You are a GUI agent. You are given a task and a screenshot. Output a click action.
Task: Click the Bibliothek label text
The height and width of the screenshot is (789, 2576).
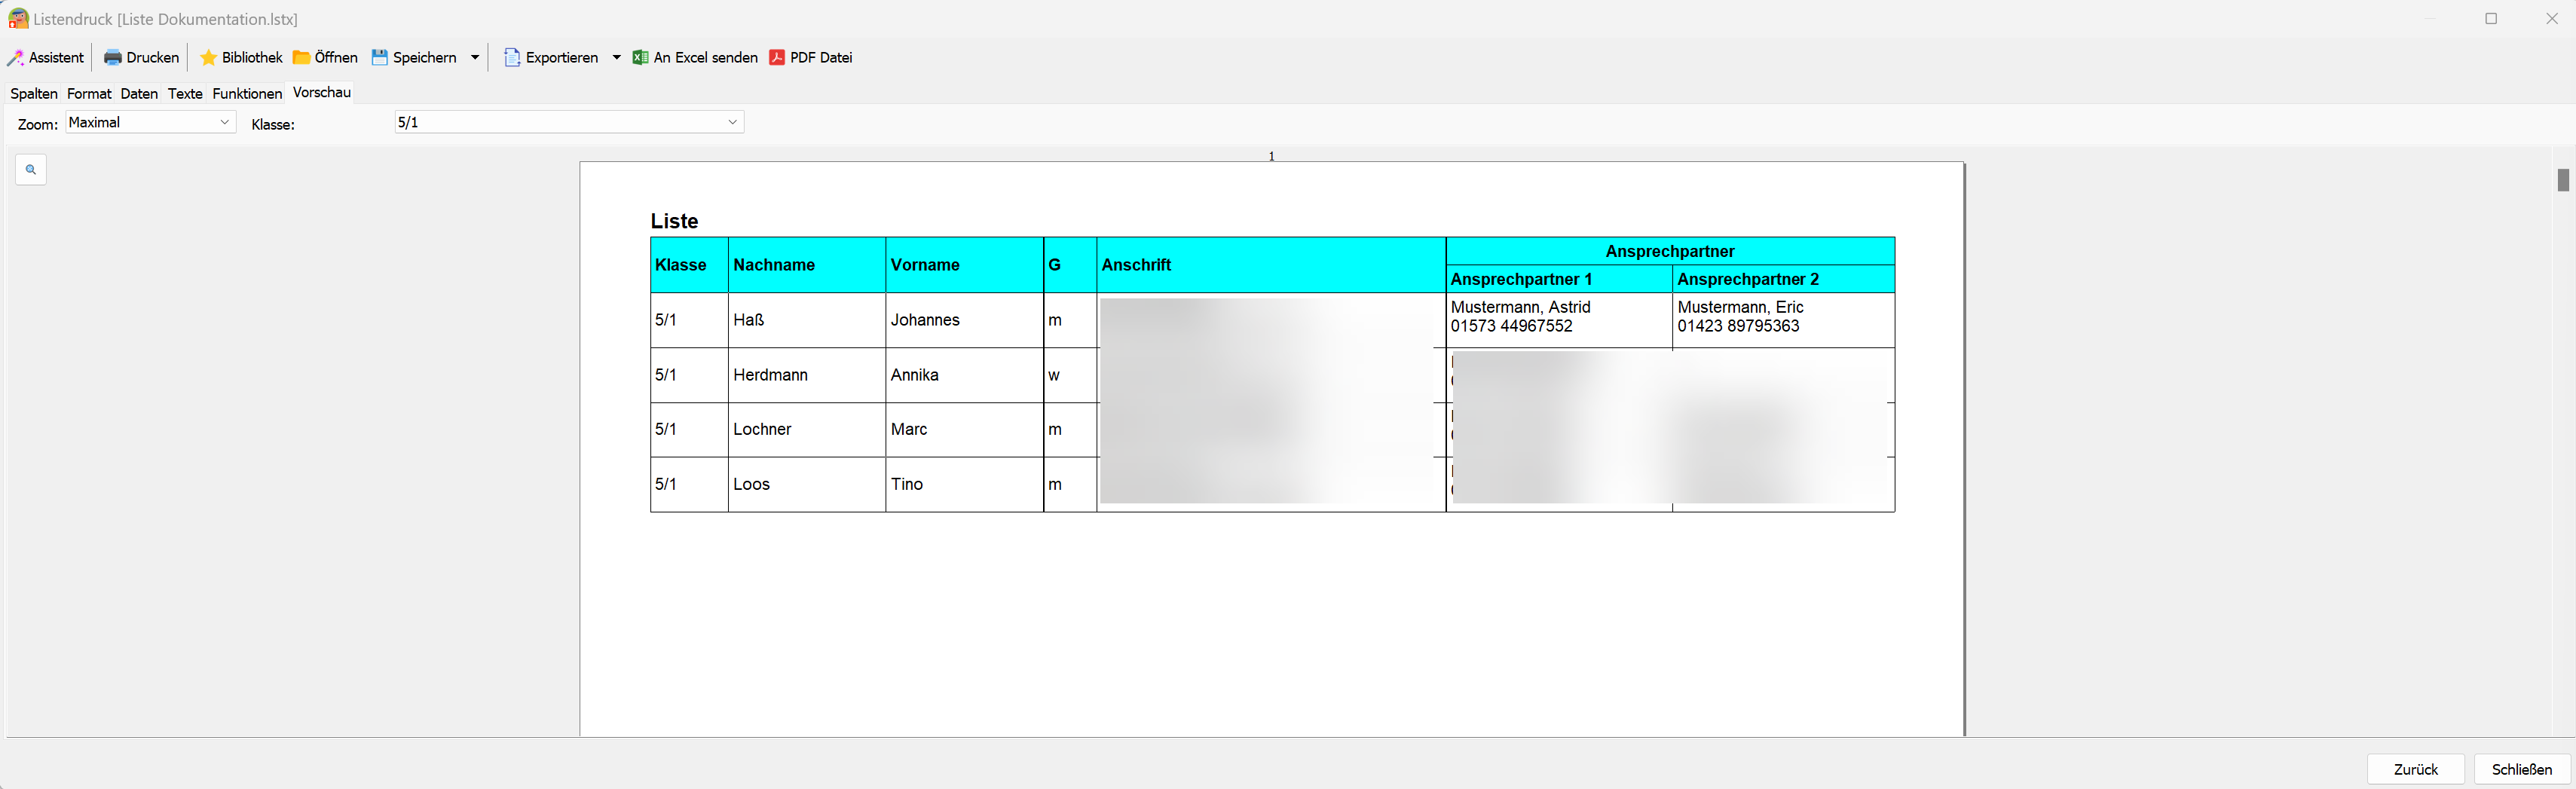252,58
